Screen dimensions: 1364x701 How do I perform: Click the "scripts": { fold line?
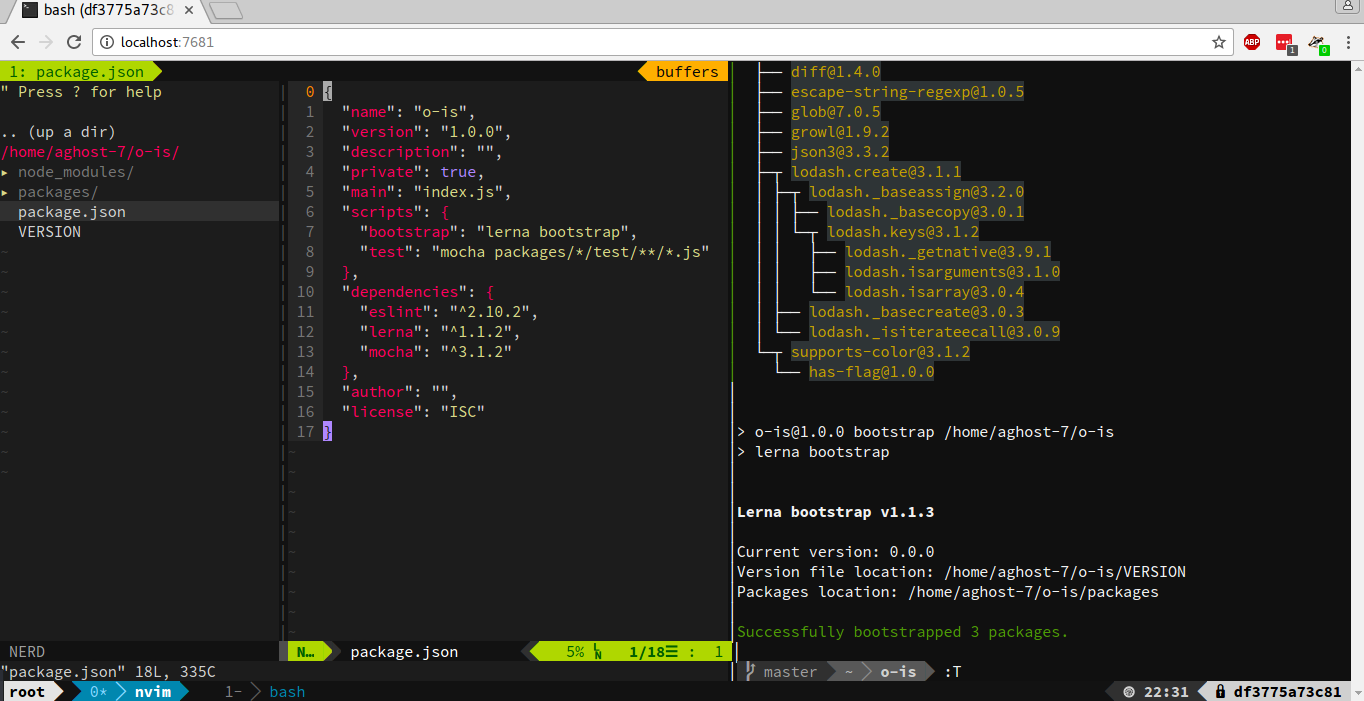pyautogui.click(x=396, y=212)
